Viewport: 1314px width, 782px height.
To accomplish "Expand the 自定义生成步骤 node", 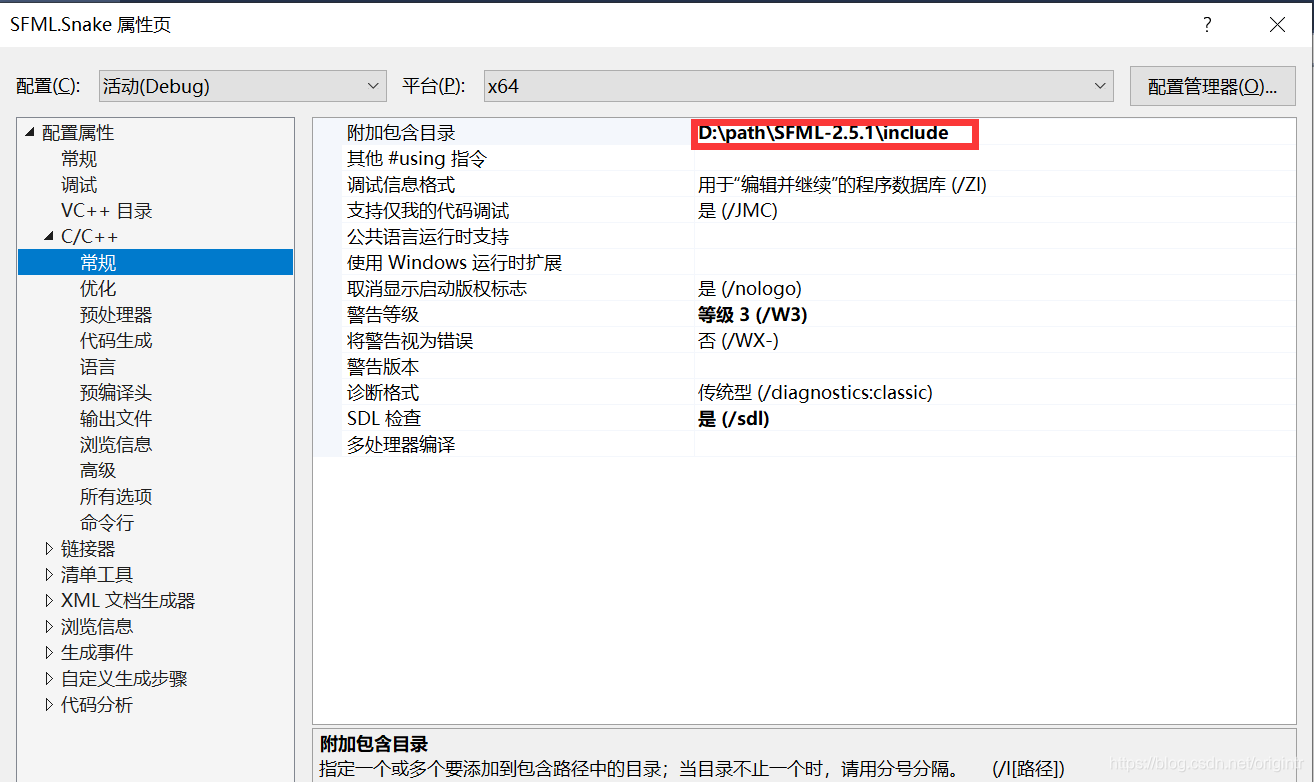I will [49, 678].
